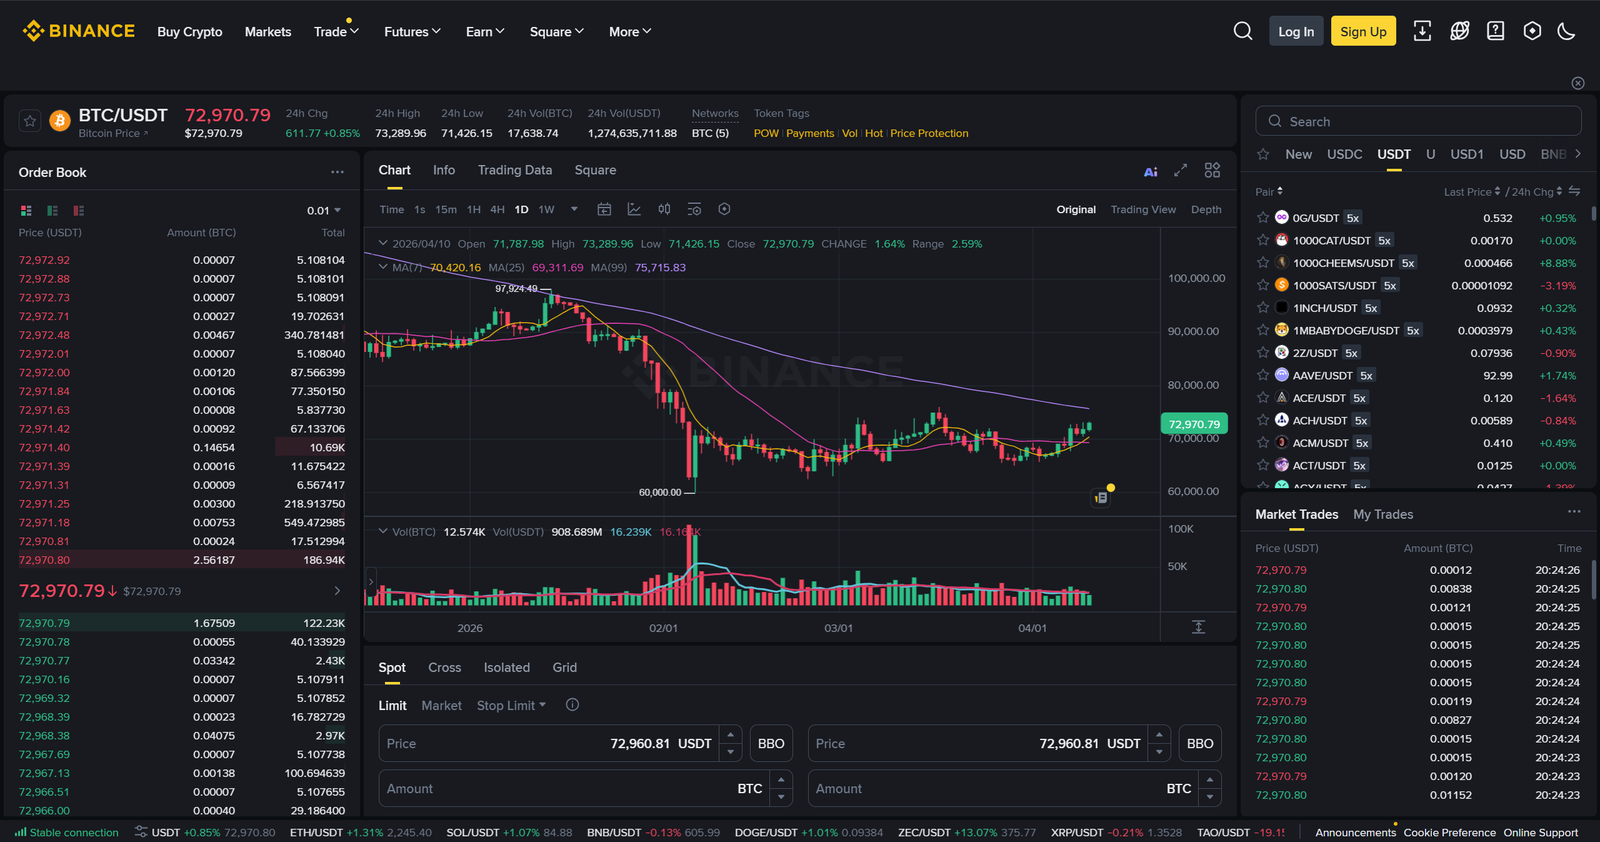Open the Bitcoin Price link
The height and width of the screenshot is (842, 1600).
pos(113,134)
